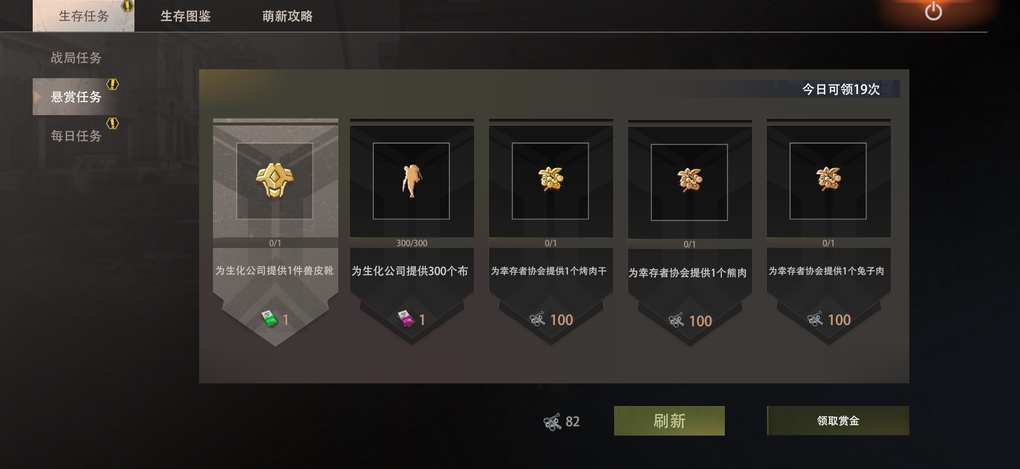Click the purple ticket reward icon

(406, 319)
